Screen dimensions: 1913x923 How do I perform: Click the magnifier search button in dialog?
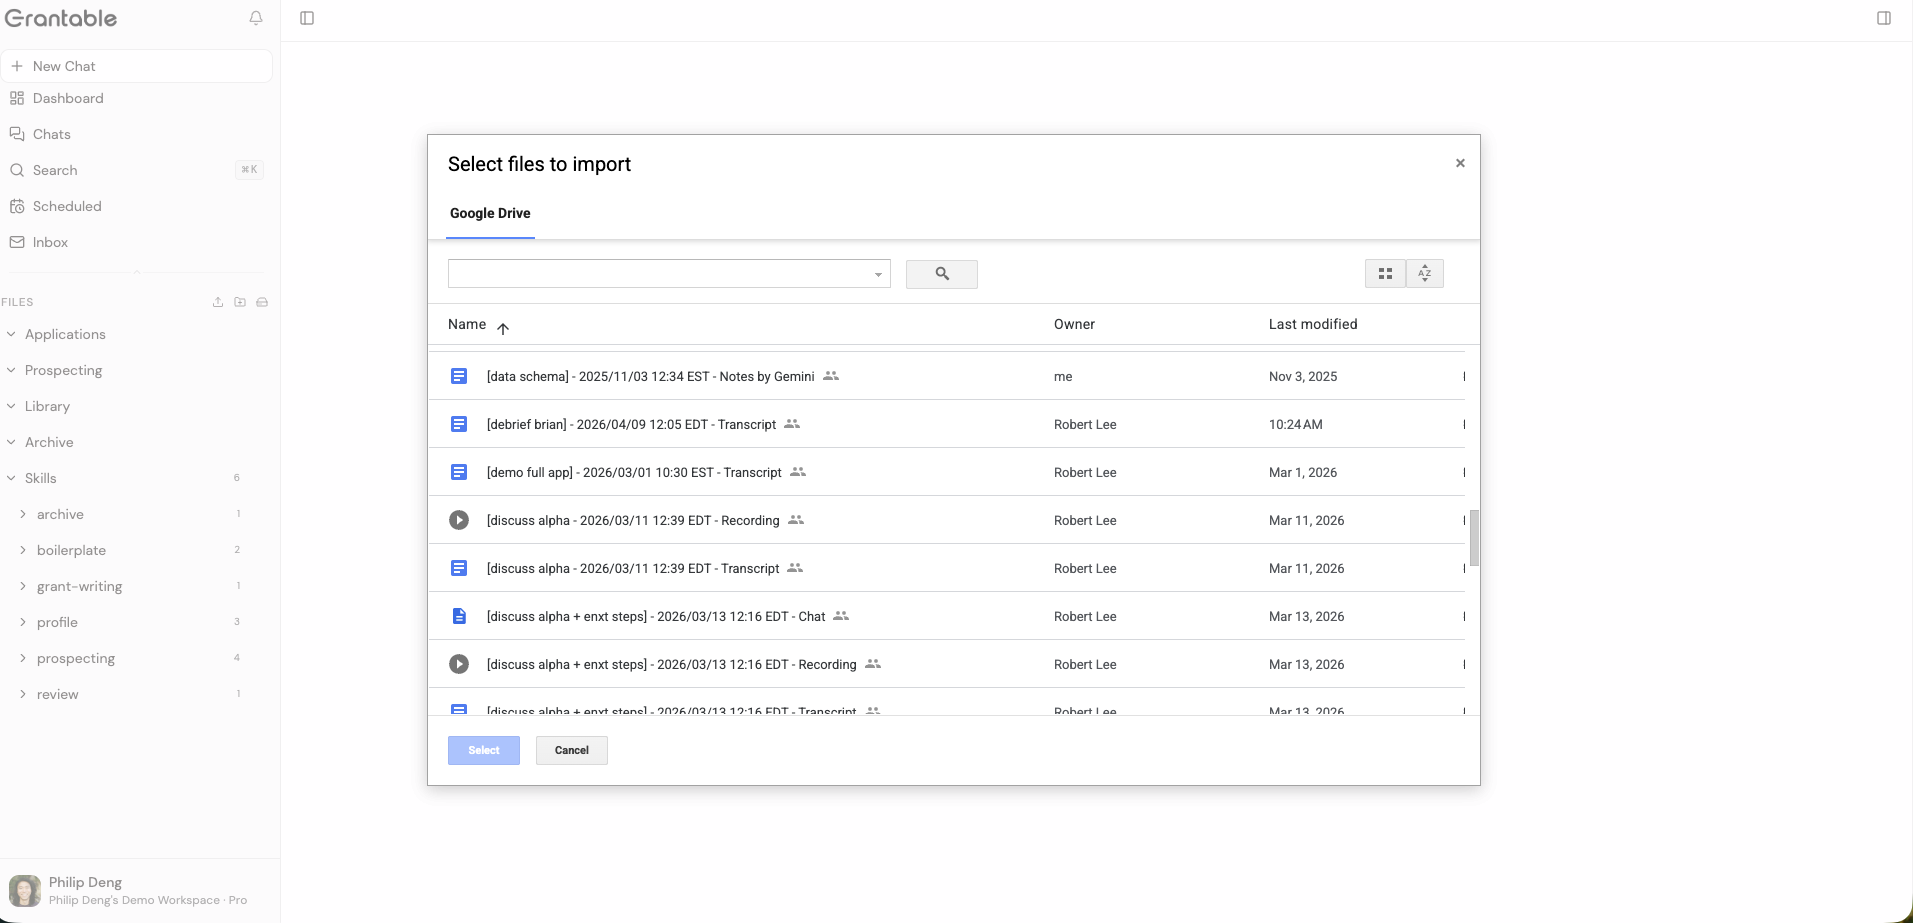click(x=942, y=274)
